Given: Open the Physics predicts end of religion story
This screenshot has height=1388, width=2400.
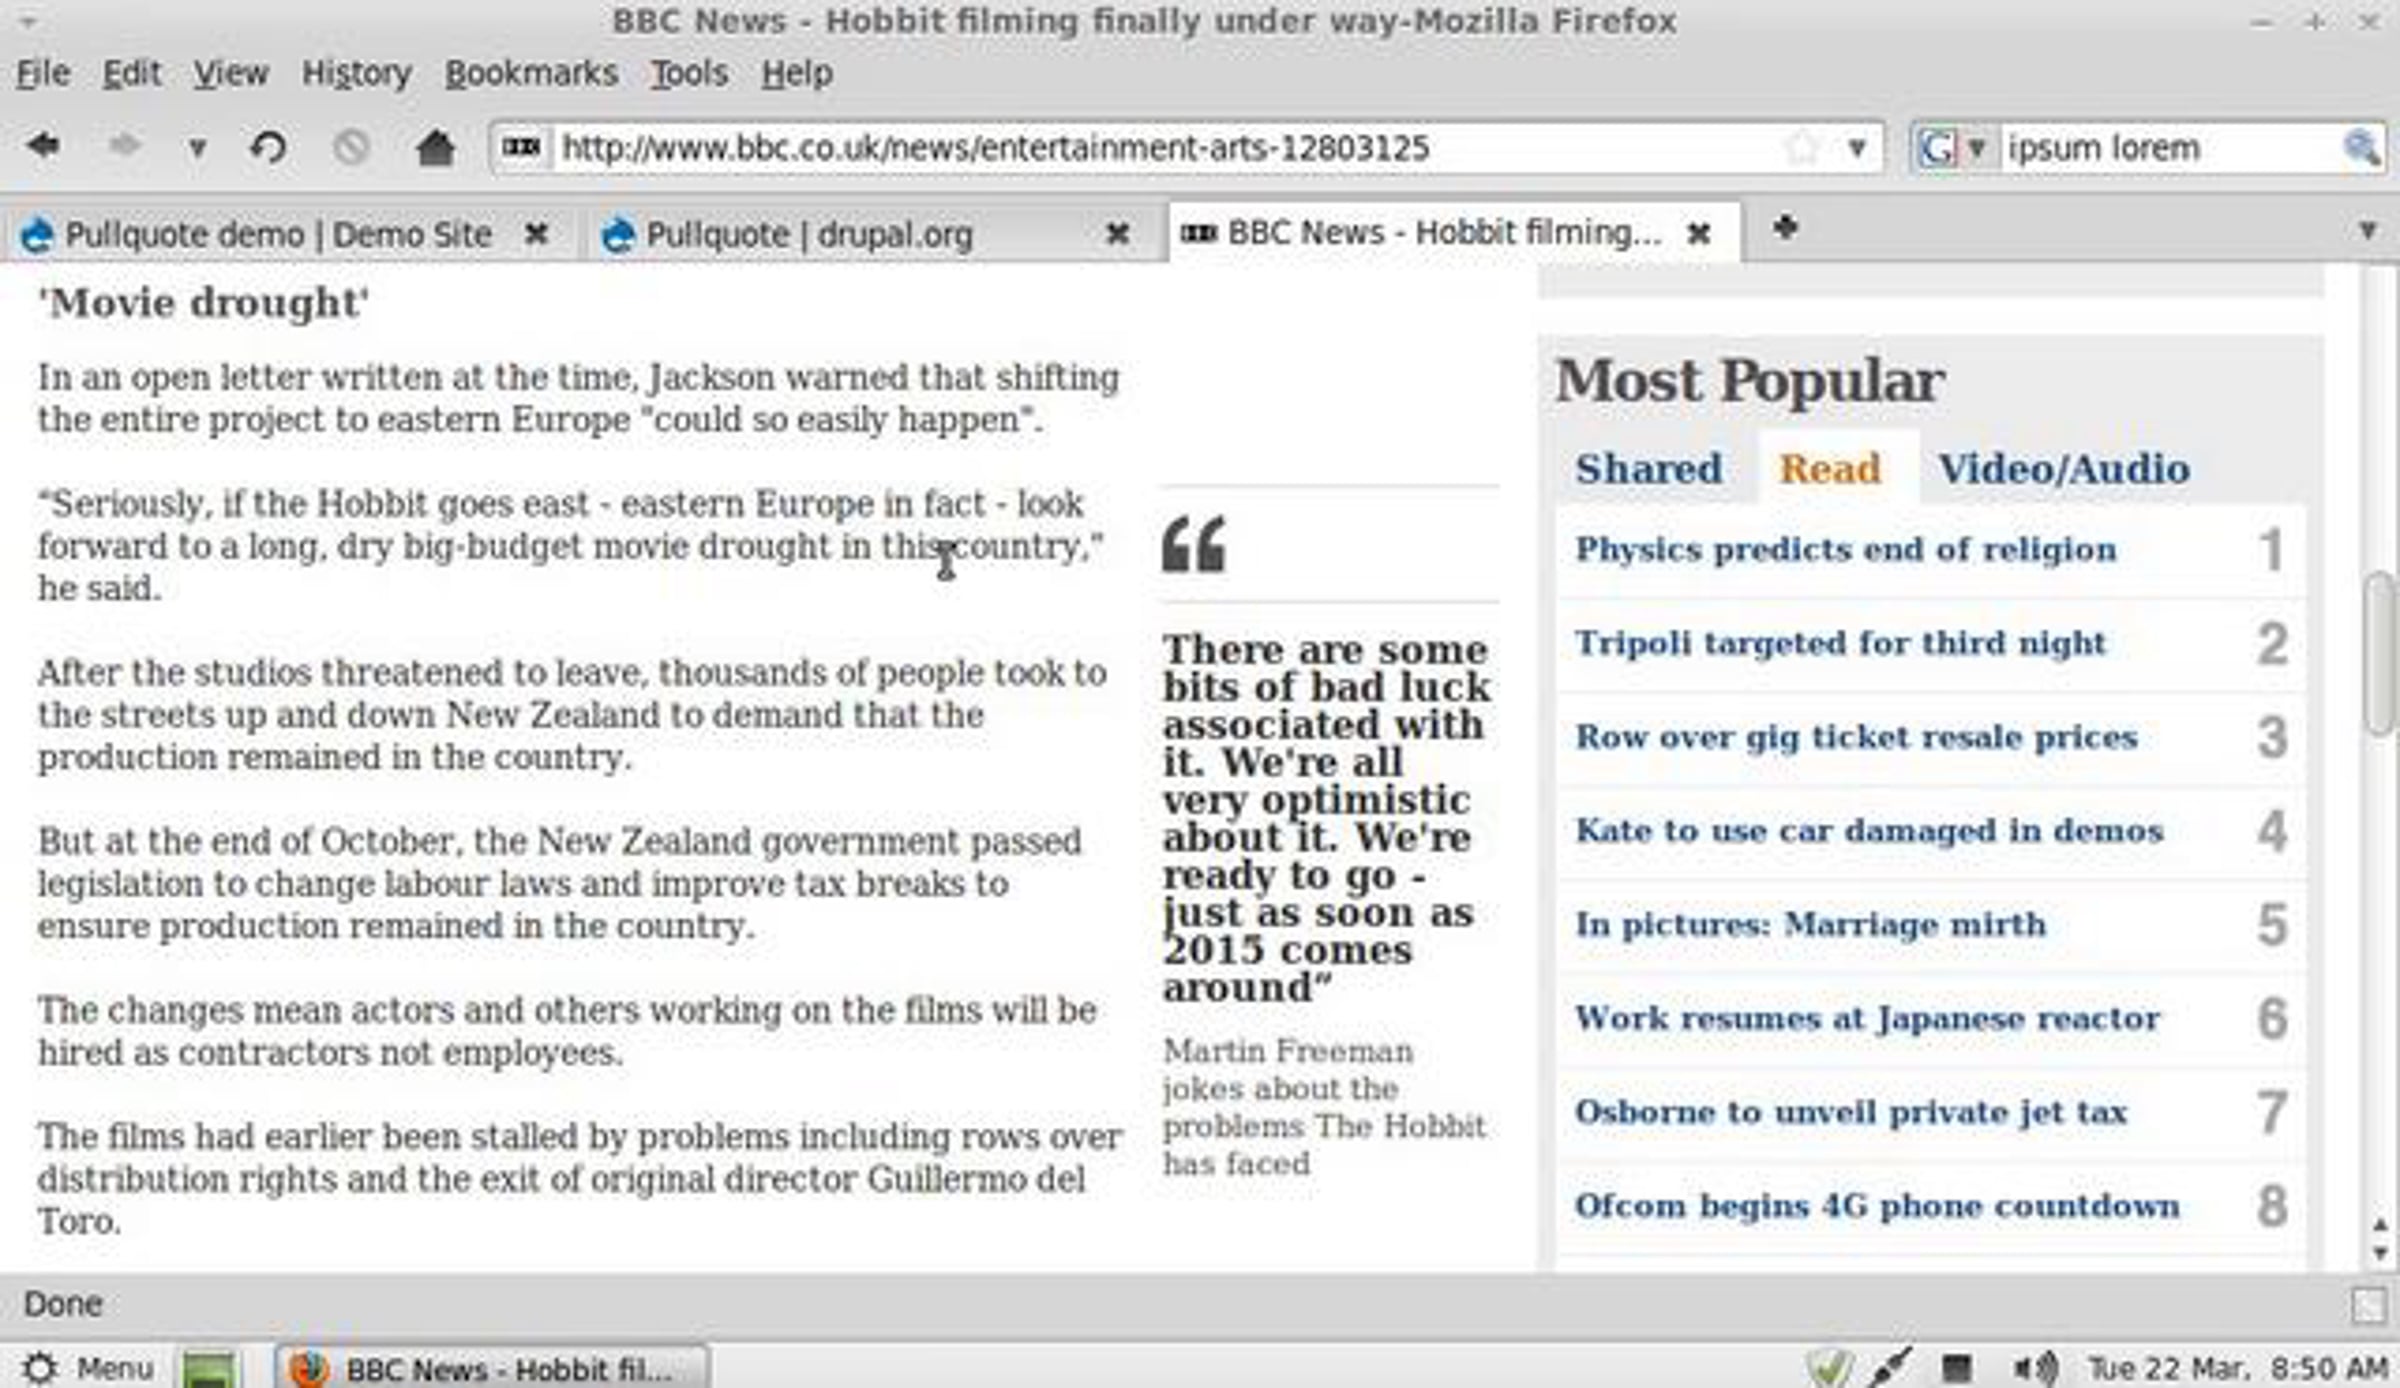Looking at the screenshot, I should (x=1845, y=549).
